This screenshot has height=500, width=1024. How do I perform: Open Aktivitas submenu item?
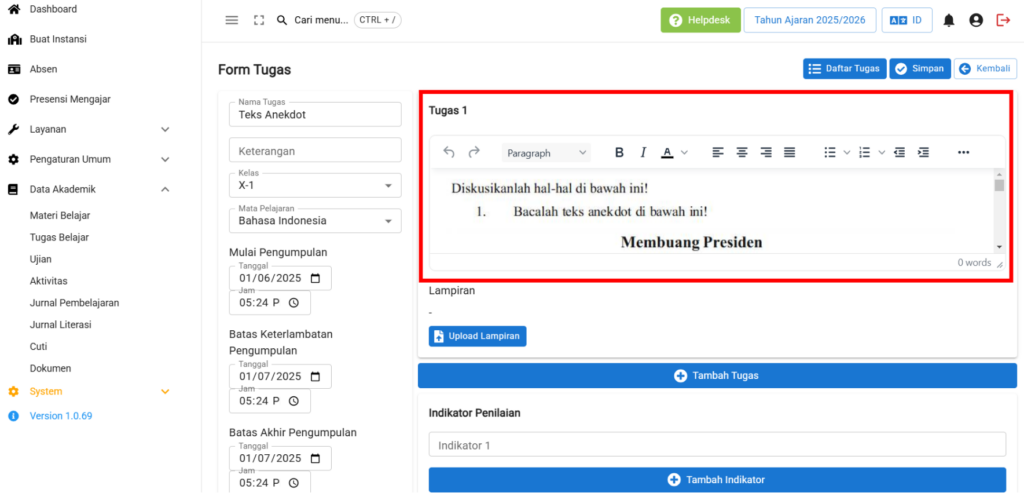pyautogui.click(x=48, y=281)
